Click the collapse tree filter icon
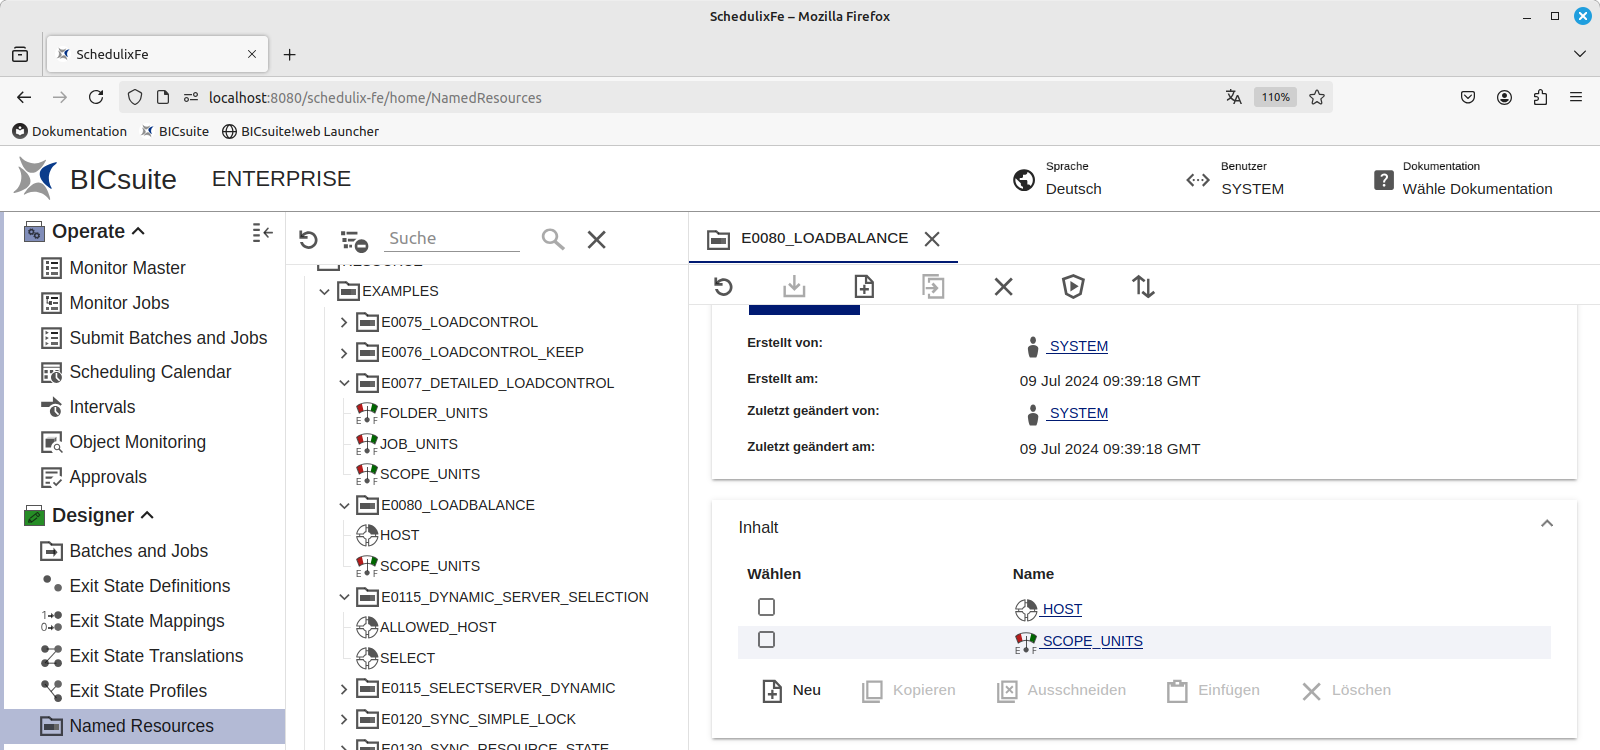Viewport: 1600px width, 750px height. [x=354, y=240]
